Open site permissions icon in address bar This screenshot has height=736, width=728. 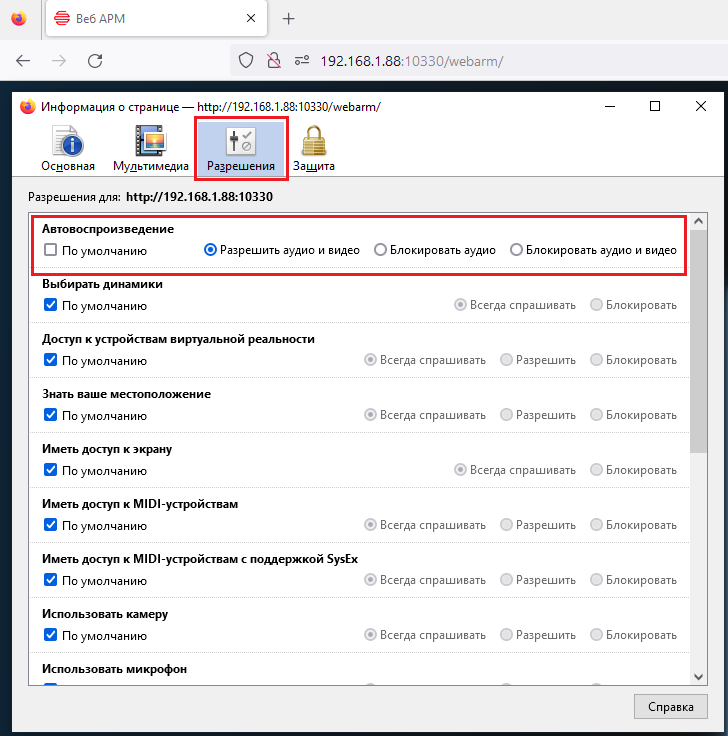[302, 61]
